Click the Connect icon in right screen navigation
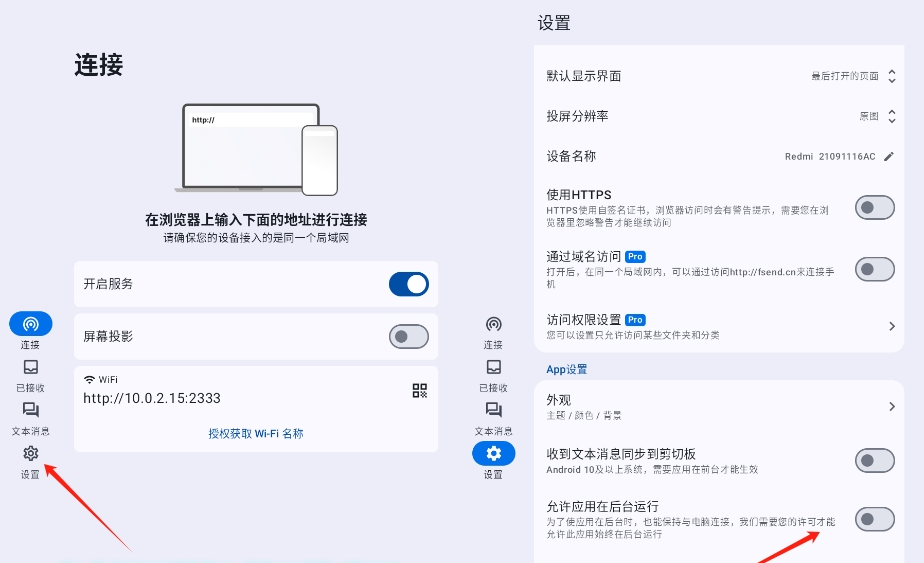This screenshot has width=924, height=563. (x=494, y=324)
